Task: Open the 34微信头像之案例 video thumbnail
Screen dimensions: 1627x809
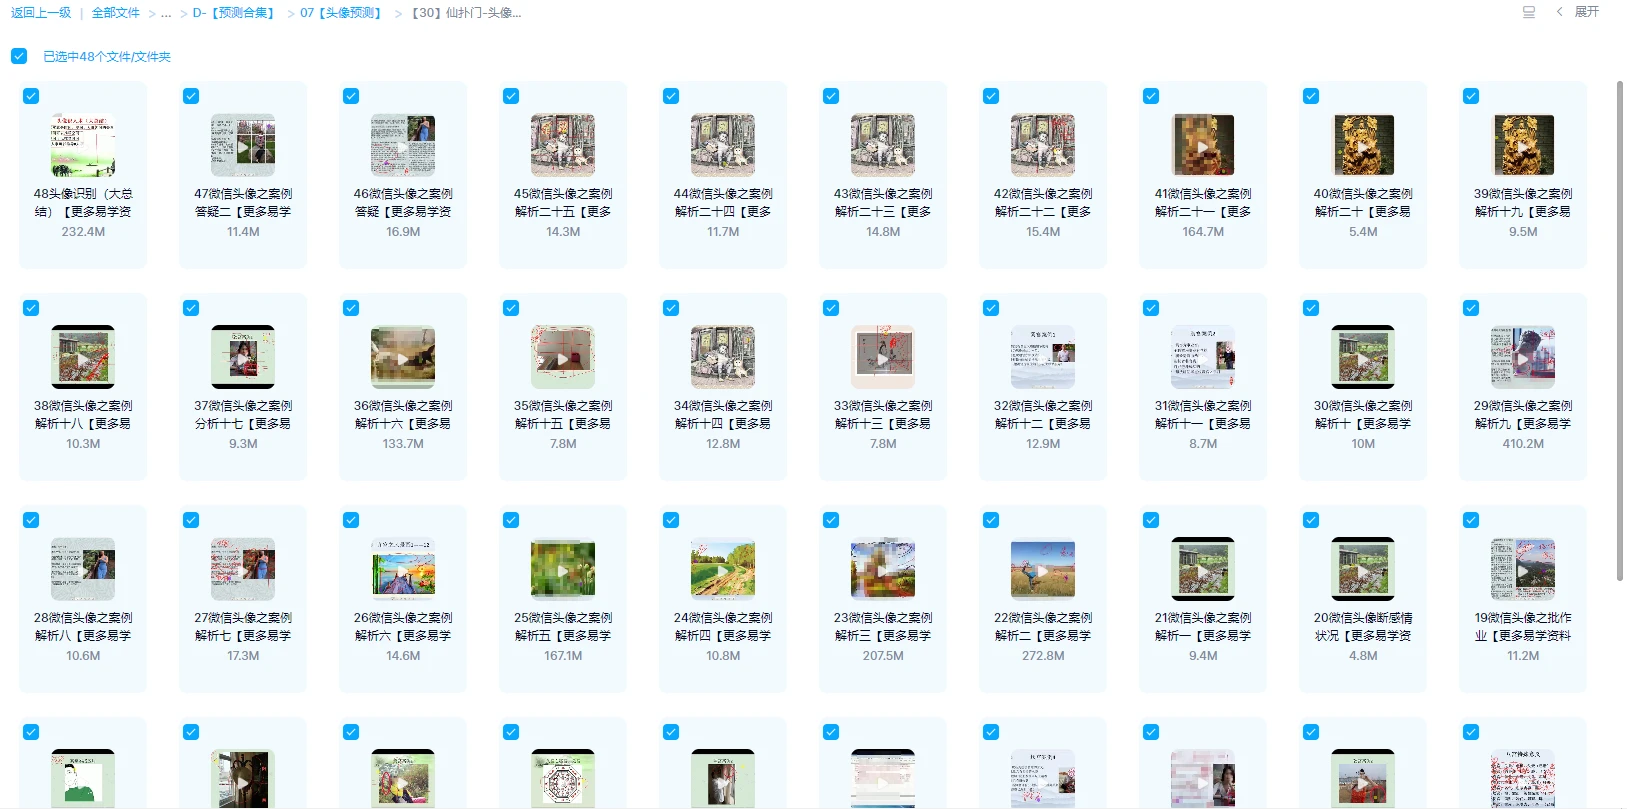Action: coord(723,357)
